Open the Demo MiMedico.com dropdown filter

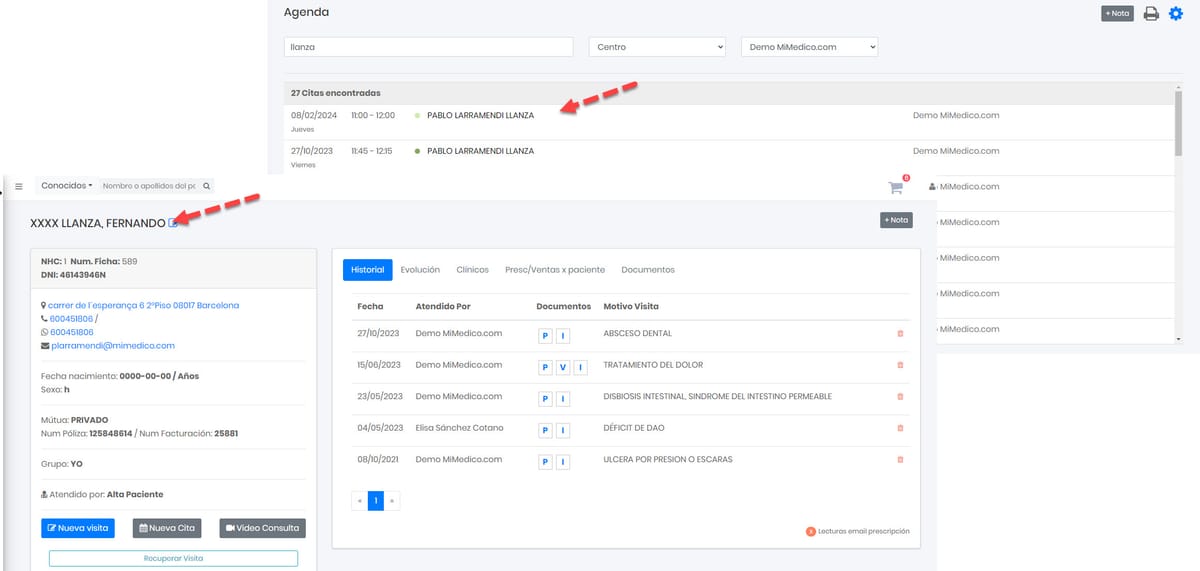pyautogui.click(x=809, y=47)
